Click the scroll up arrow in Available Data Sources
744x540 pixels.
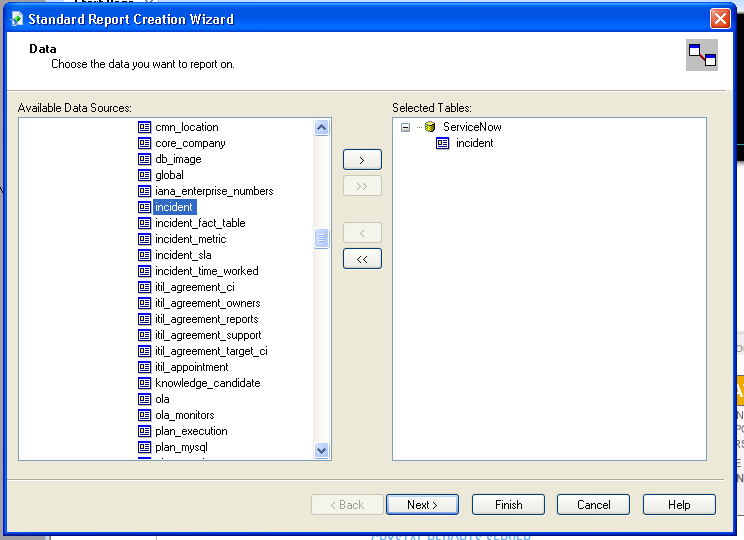(321, 127)
